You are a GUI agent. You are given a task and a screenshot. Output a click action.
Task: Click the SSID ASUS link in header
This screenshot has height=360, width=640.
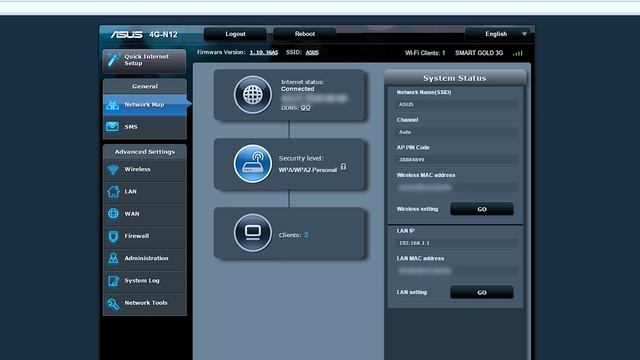click(312, 52)
